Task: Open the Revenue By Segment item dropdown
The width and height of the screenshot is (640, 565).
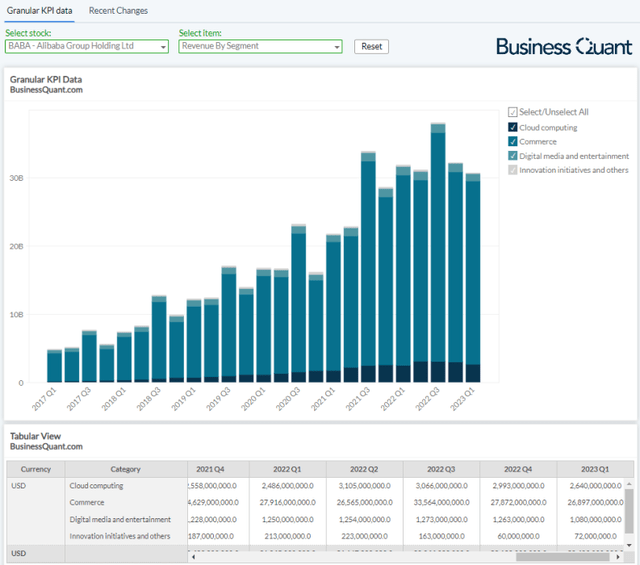Action: coord(260,46)
